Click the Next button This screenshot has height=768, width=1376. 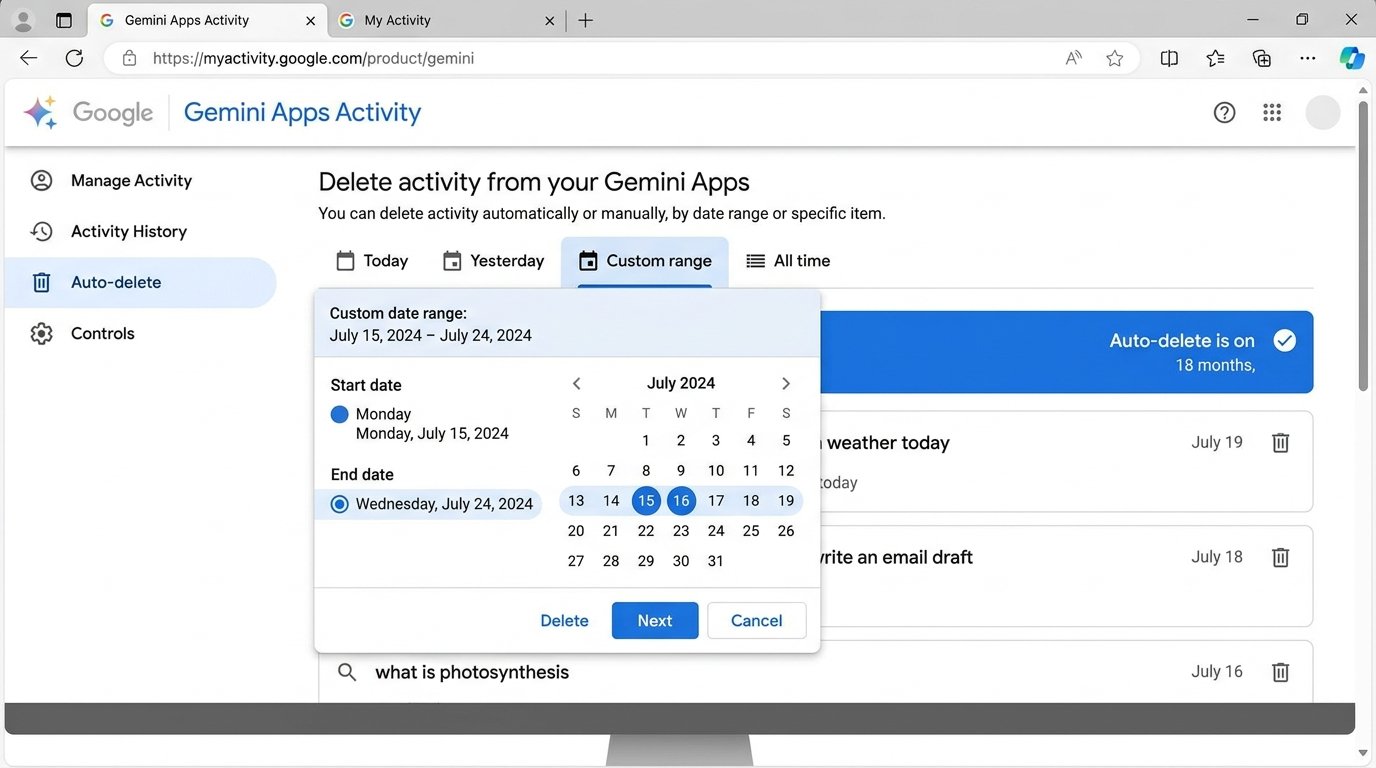(x=655, y=621)
